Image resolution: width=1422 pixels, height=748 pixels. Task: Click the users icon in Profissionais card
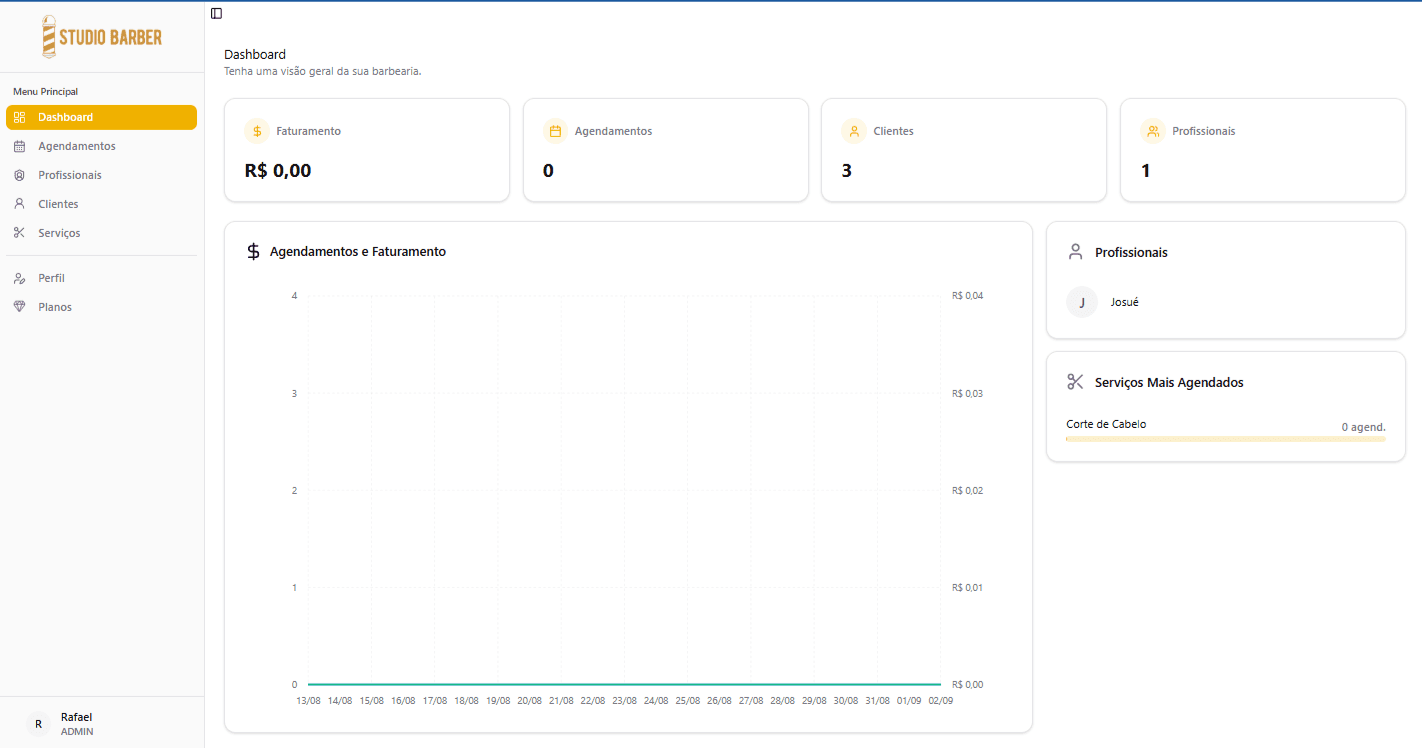(x=1153, y=131)
